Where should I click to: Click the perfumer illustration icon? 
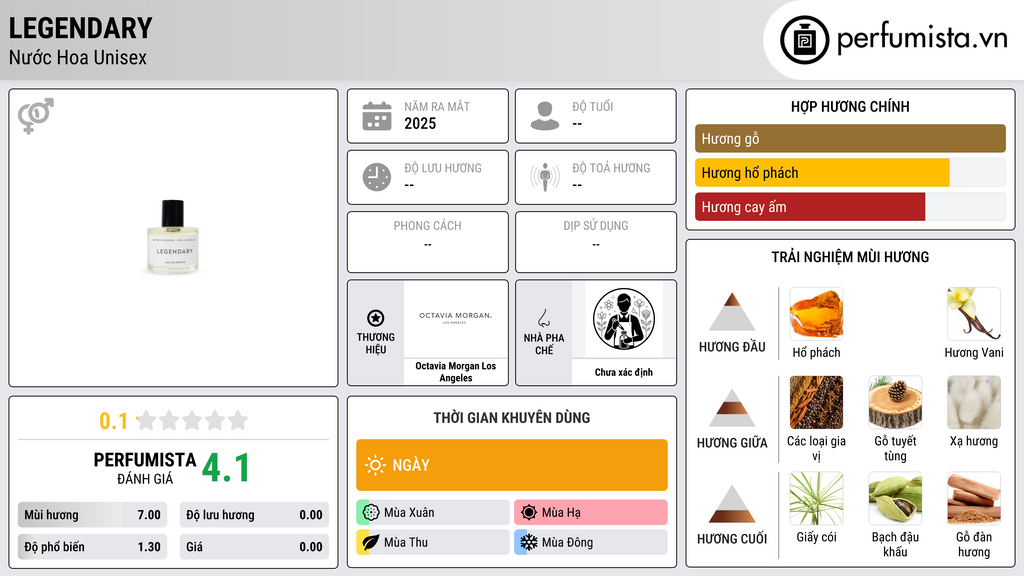tap(624, 319)
